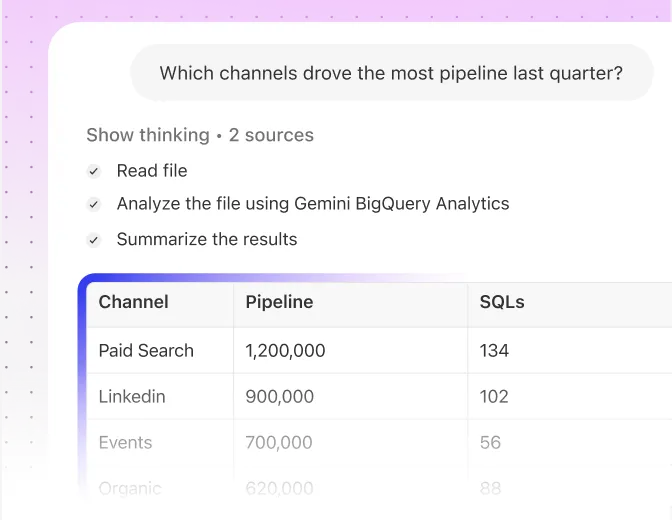
Task: Select the Events channel row
Action: [x=125, y=443]
